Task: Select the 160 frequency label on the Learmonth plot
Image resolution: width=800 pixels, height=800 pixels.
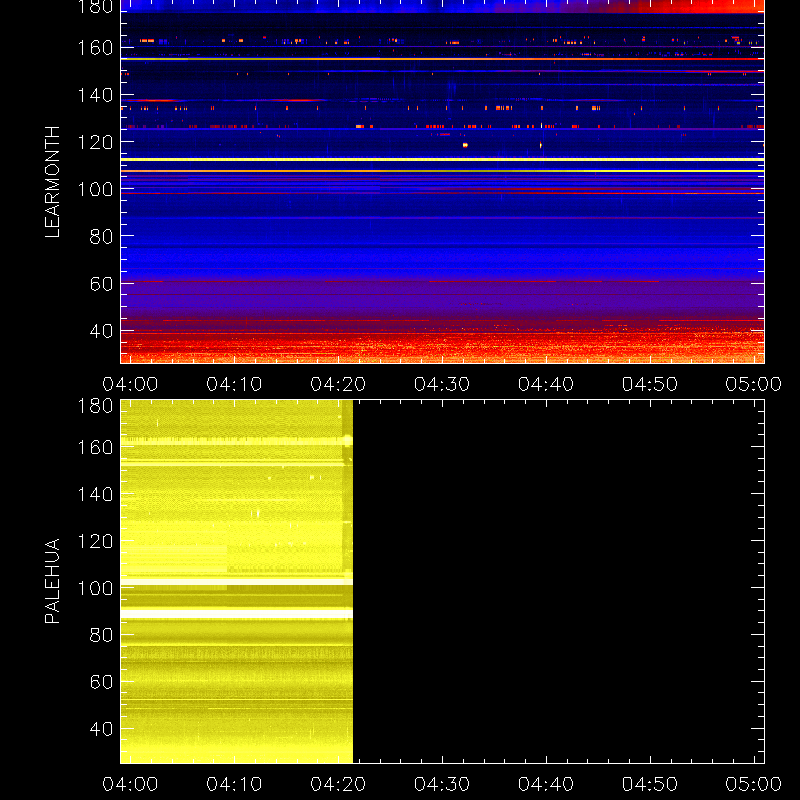Action: coord(95,48)
